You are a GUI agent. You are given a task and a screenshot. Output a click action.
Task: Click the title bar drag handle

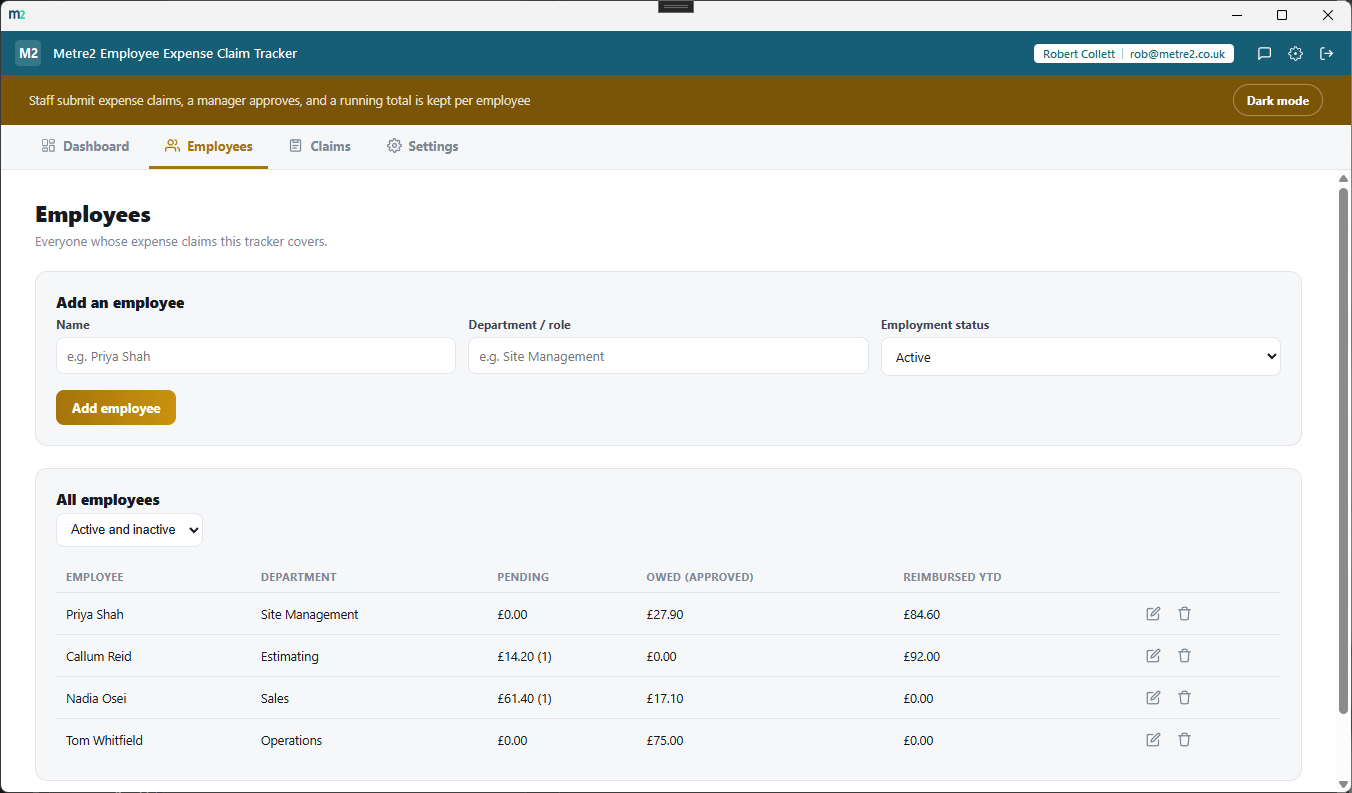[676, 6]
